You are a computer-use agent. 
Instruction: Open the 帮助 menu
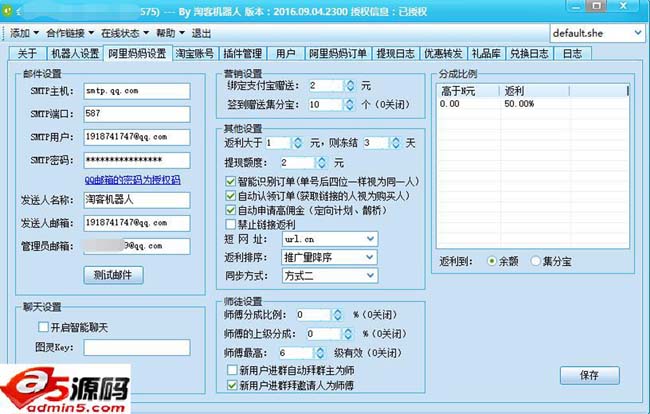(170, 33)
